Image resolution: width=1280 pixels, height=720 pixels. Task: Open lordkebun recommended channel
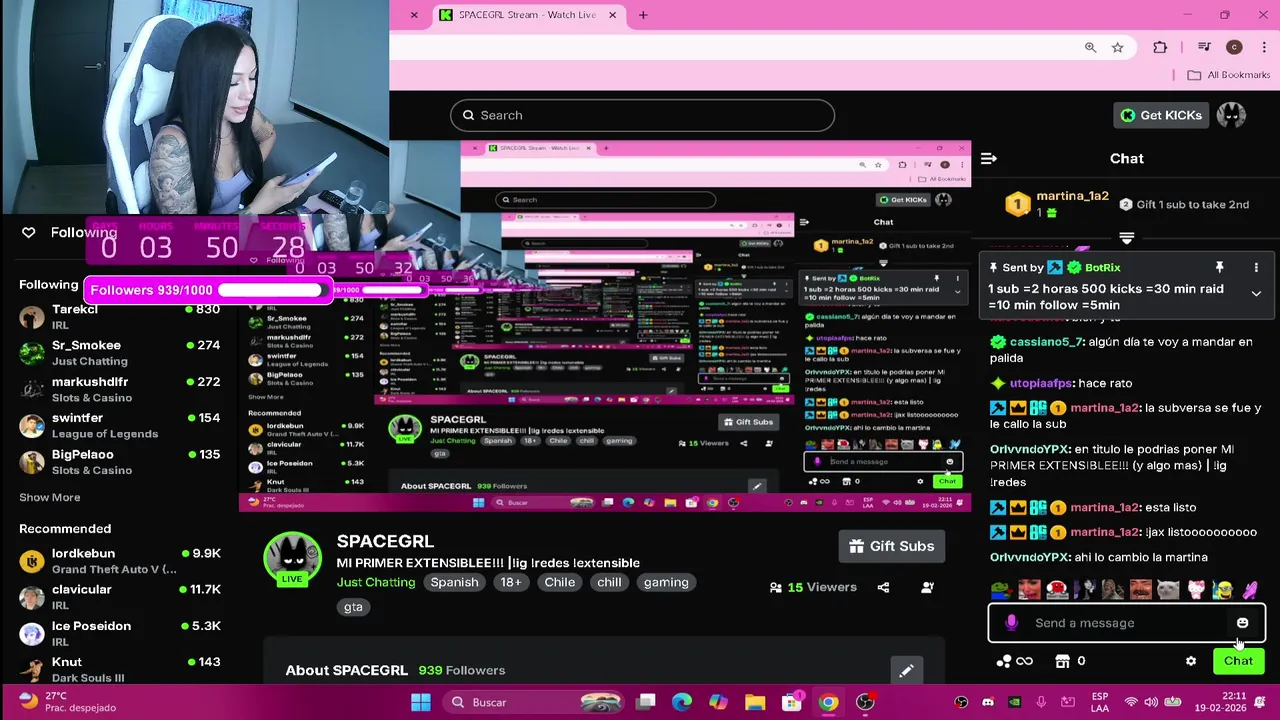120,561
